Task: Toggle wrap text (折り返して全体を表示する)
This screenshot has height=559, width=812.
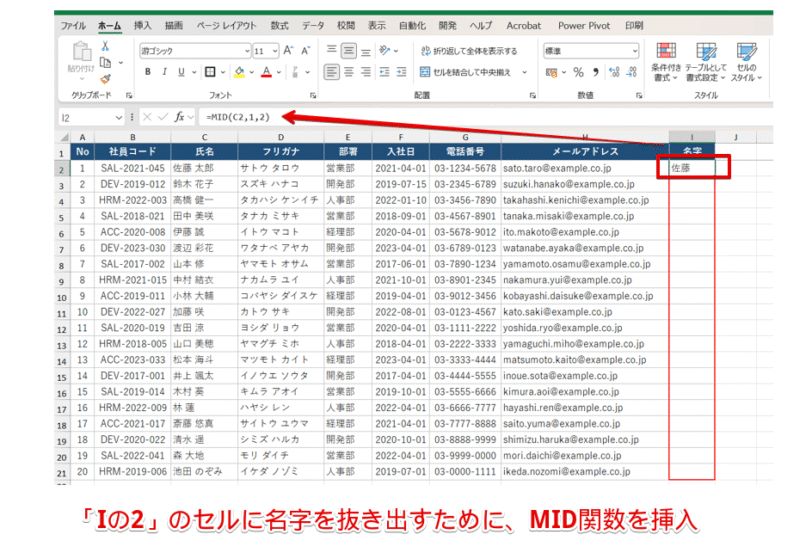Action: pos(469,51)
